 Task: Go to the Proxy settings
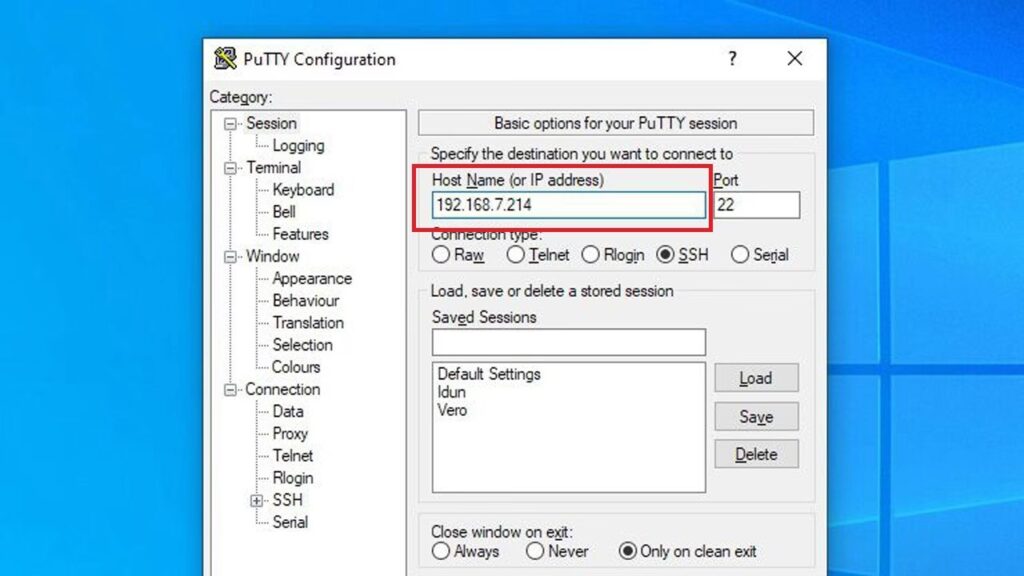click(290, 433)
